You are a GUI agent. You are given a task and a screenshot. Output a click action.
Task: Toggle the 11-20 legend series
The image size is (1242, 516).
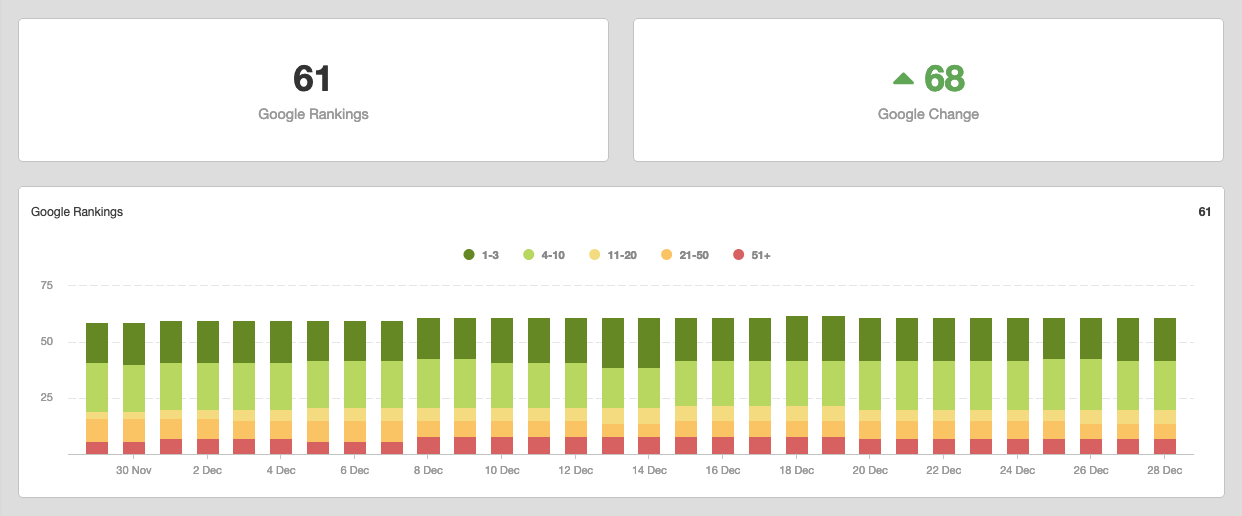click(613, 255)
